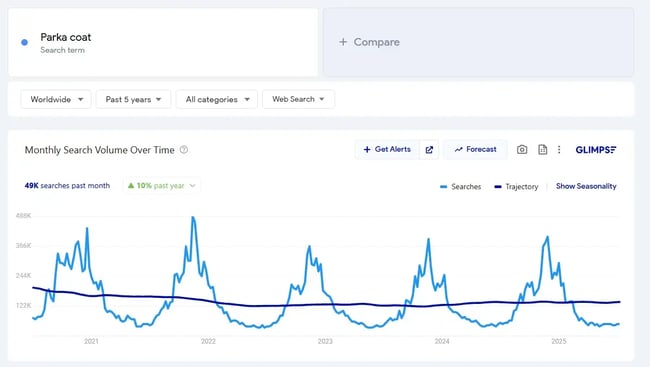Click the Get Alerts button
The height and width of the screenshot is (367, 650).
(x=387, y=149)
